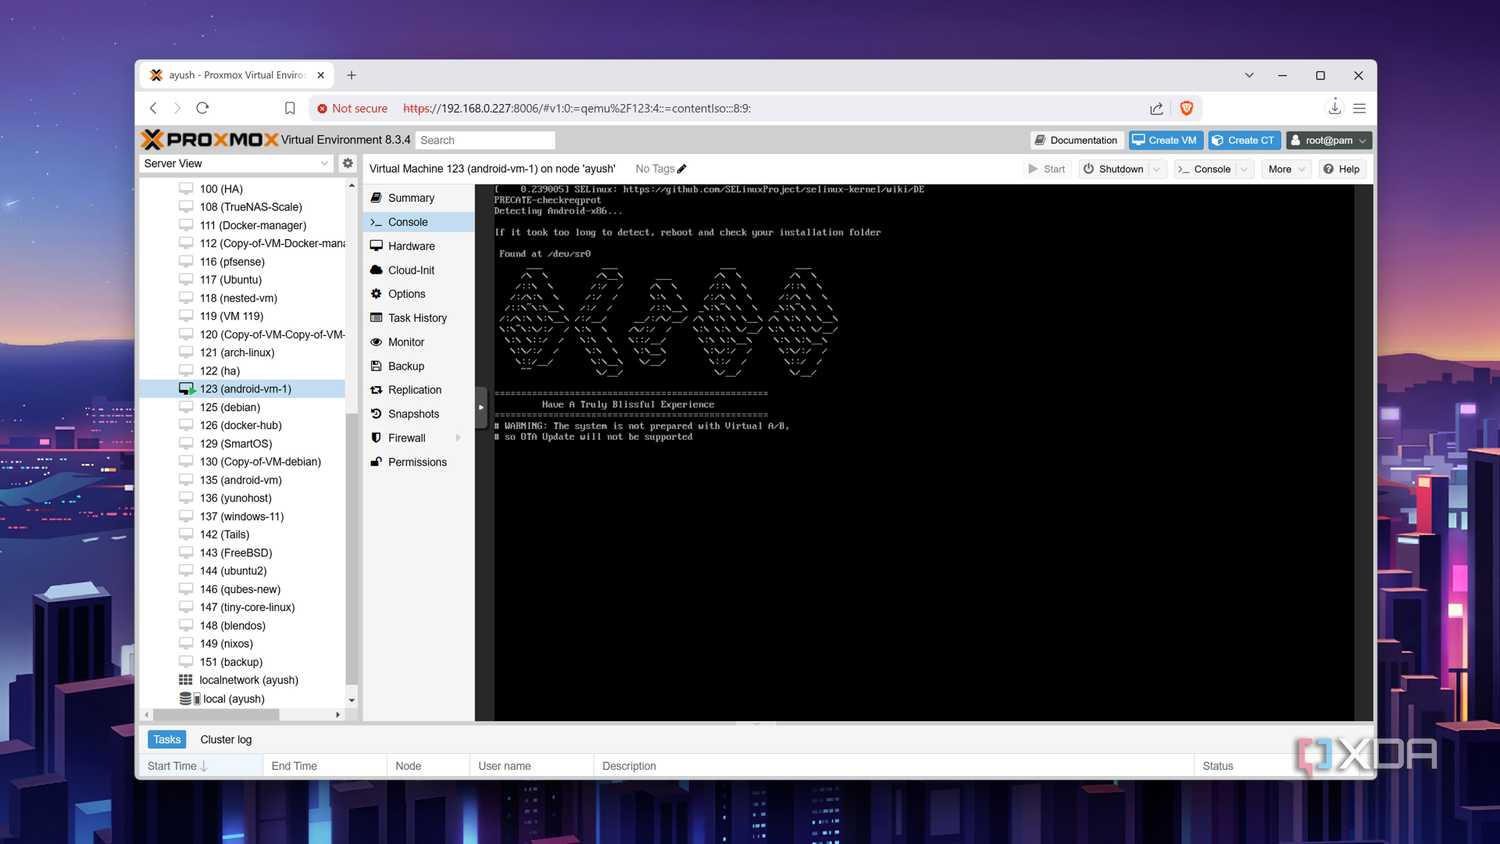
Task: Expand the console side panel arrow
Action: [481, 407]
